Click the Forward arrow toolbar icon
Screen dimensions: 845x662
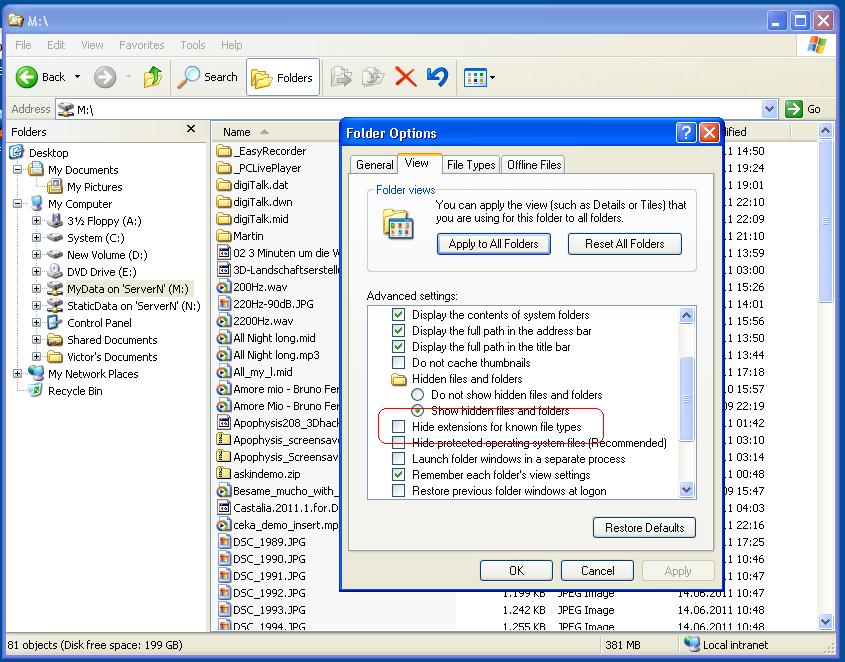(105, 77)
